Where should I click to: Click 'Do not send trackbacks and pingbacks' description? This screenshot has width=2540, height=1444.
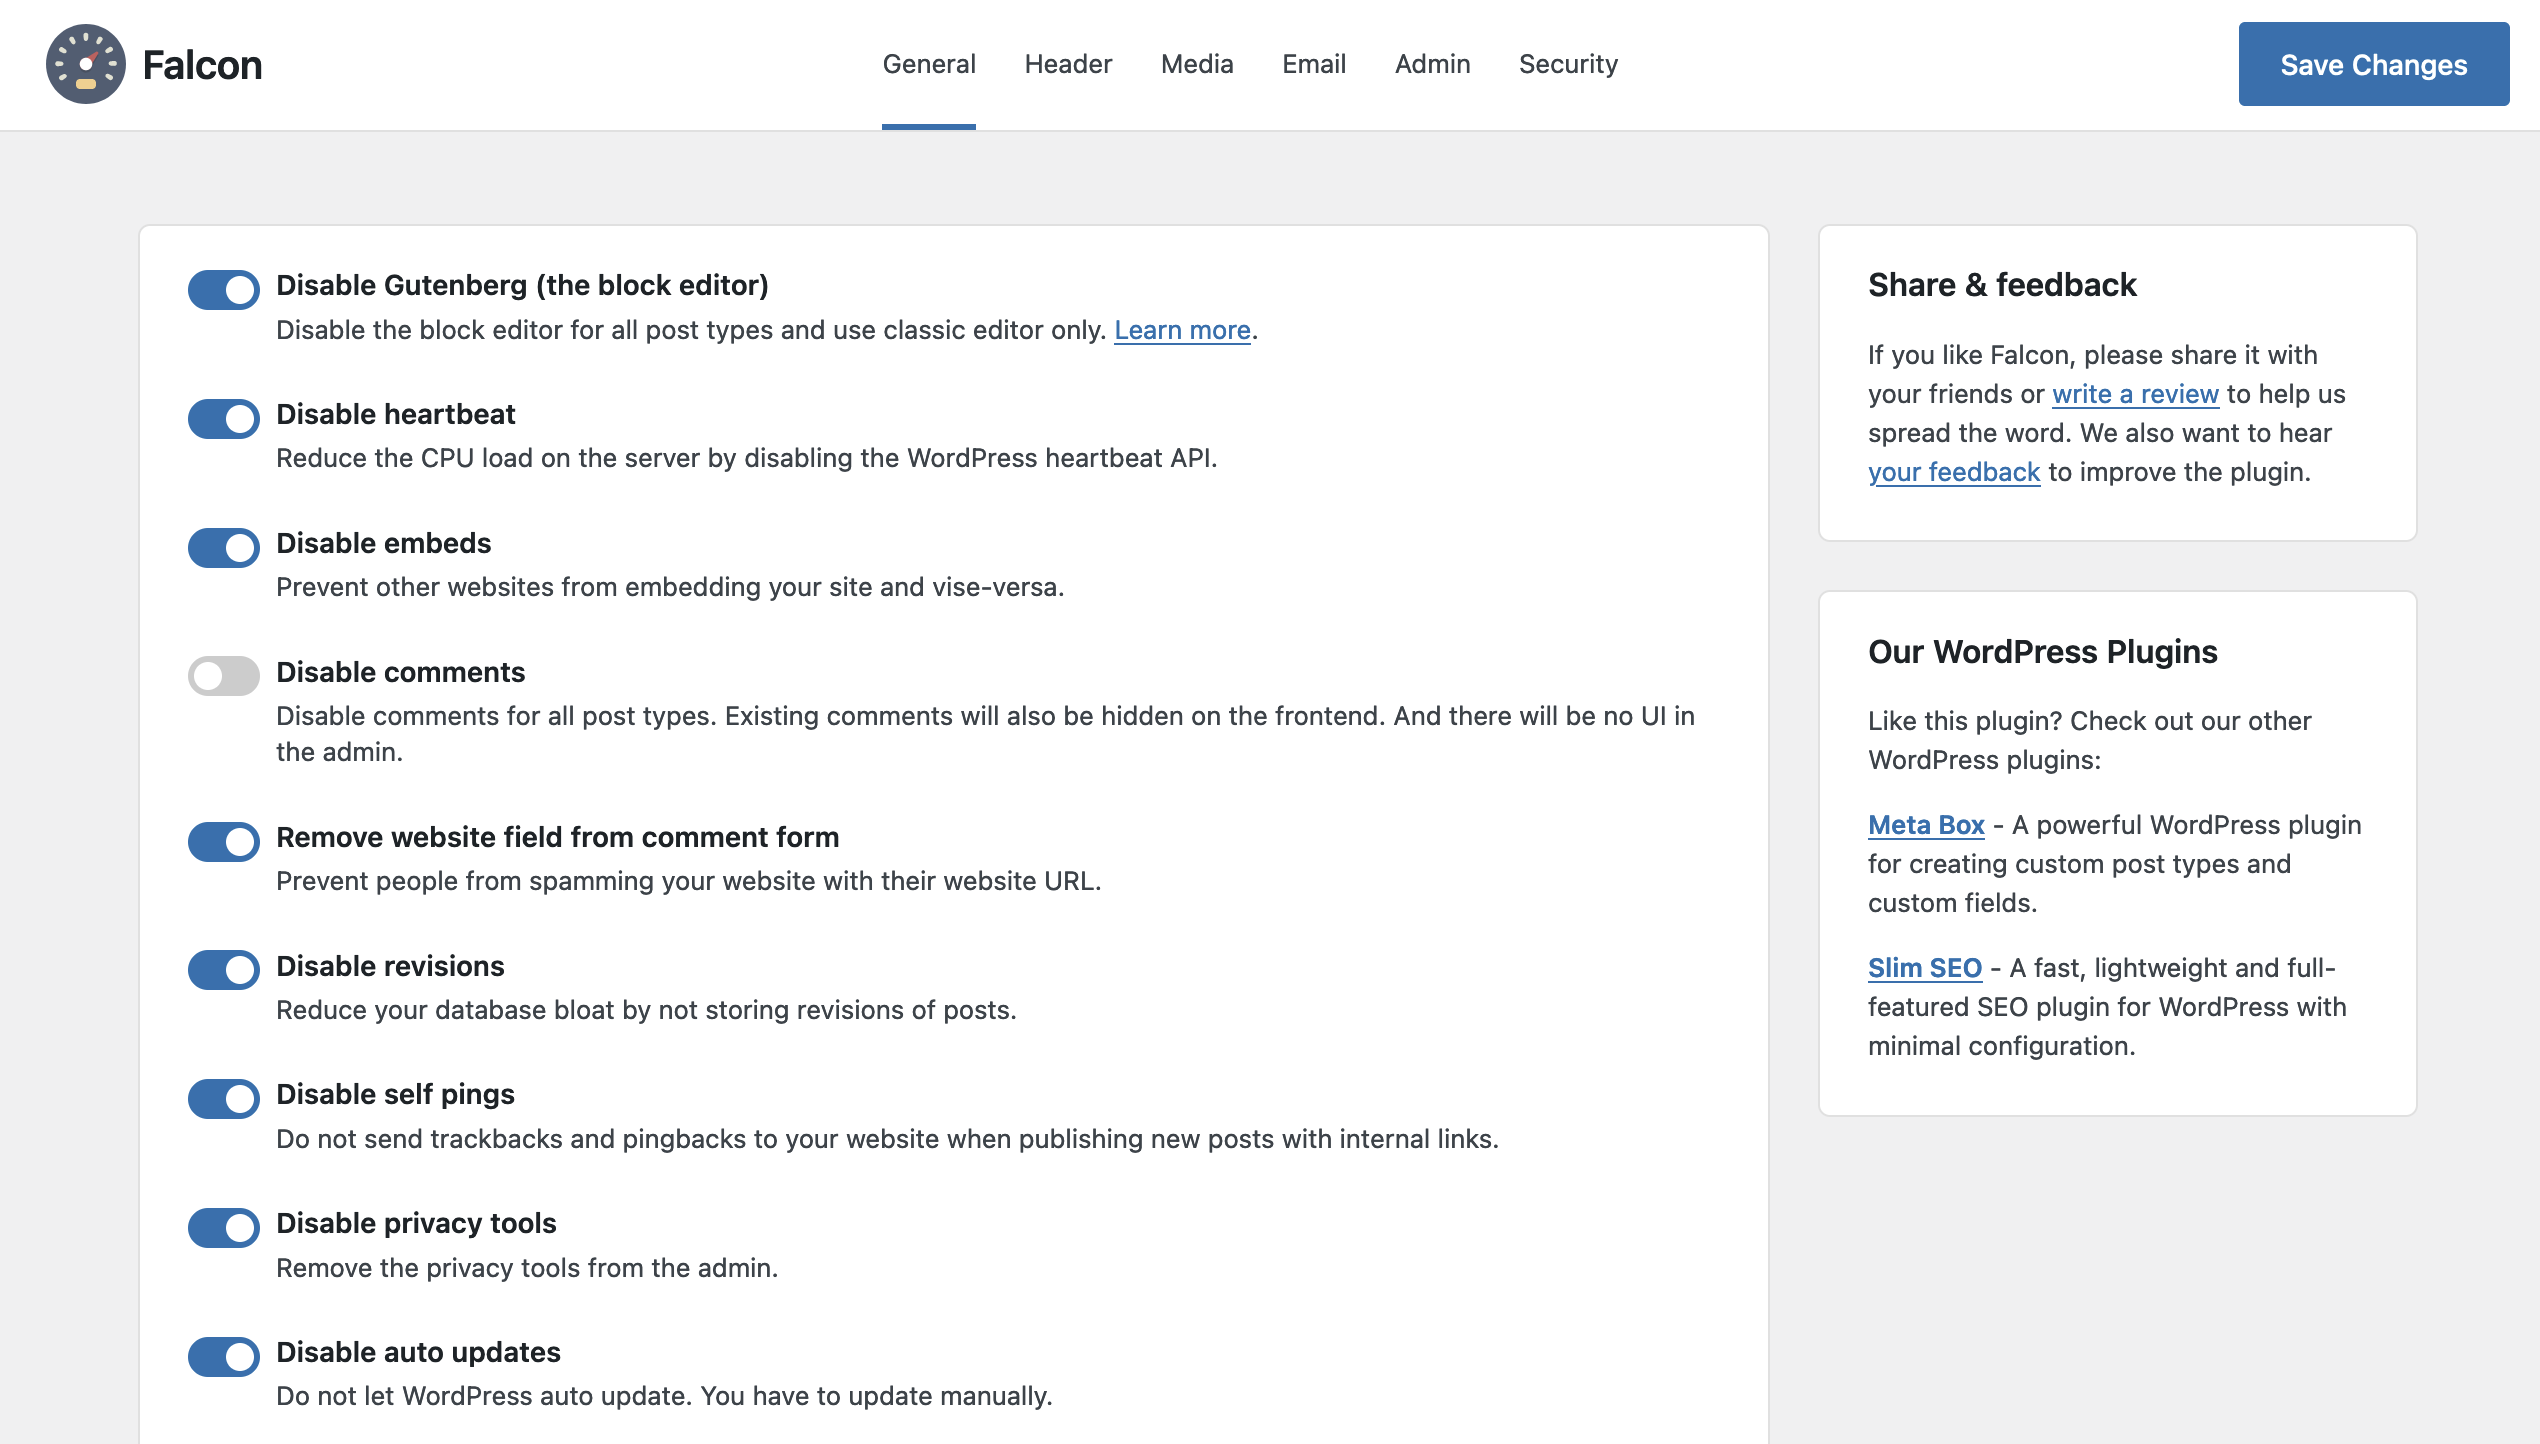coord(887,1139)
